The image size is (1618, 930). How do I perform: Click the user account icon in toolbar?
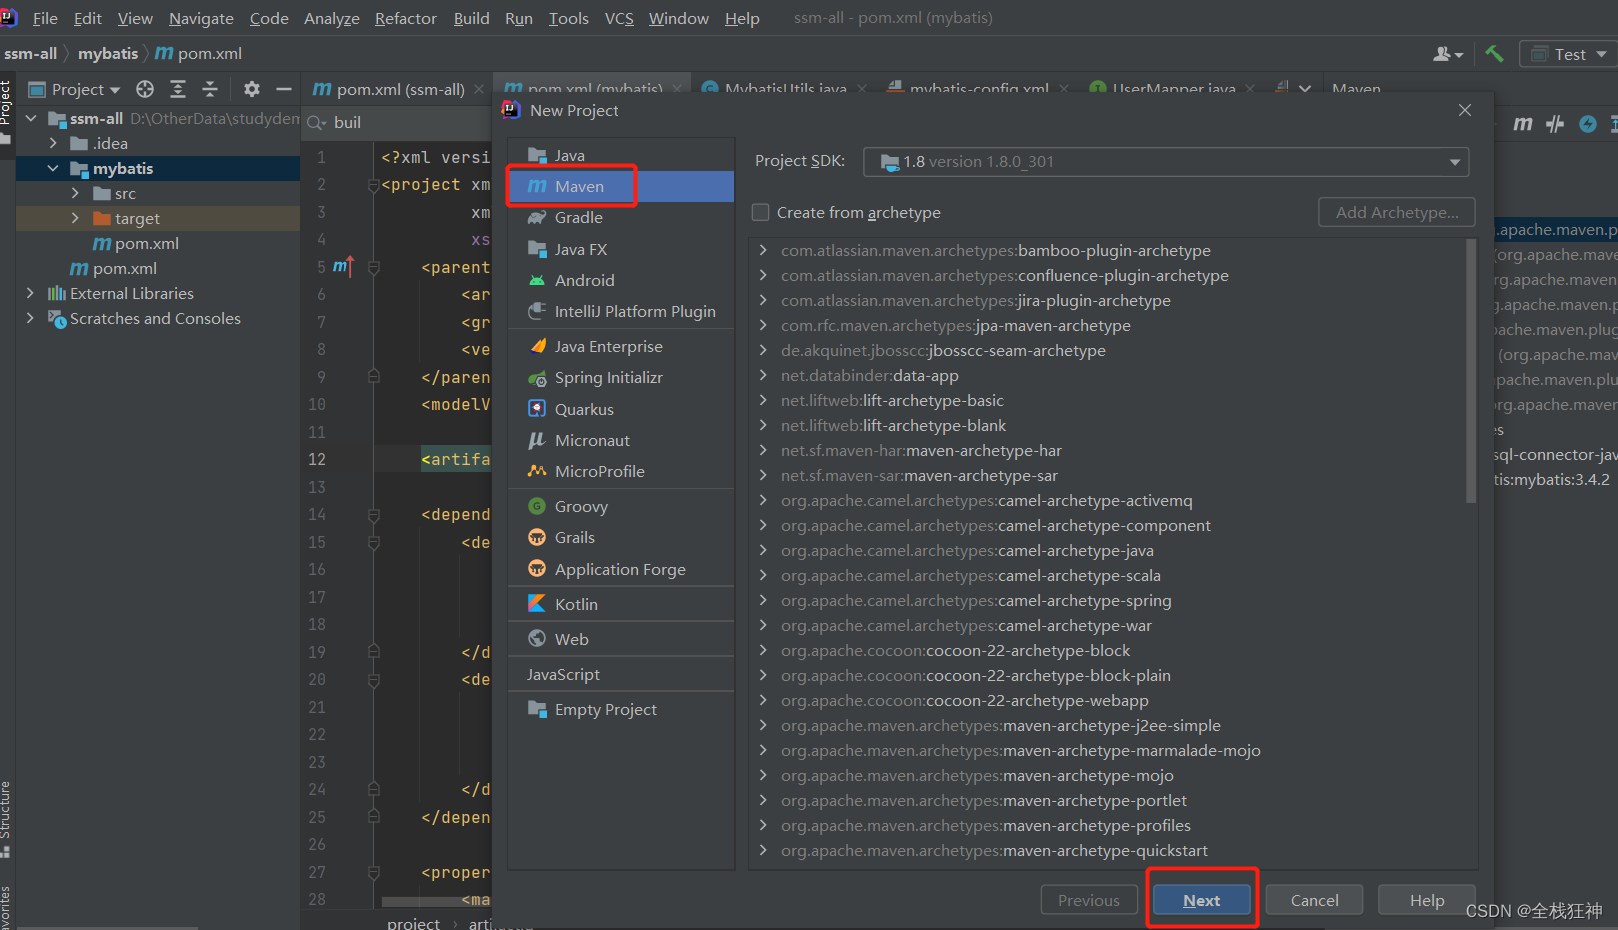(x=1447, y=54)
